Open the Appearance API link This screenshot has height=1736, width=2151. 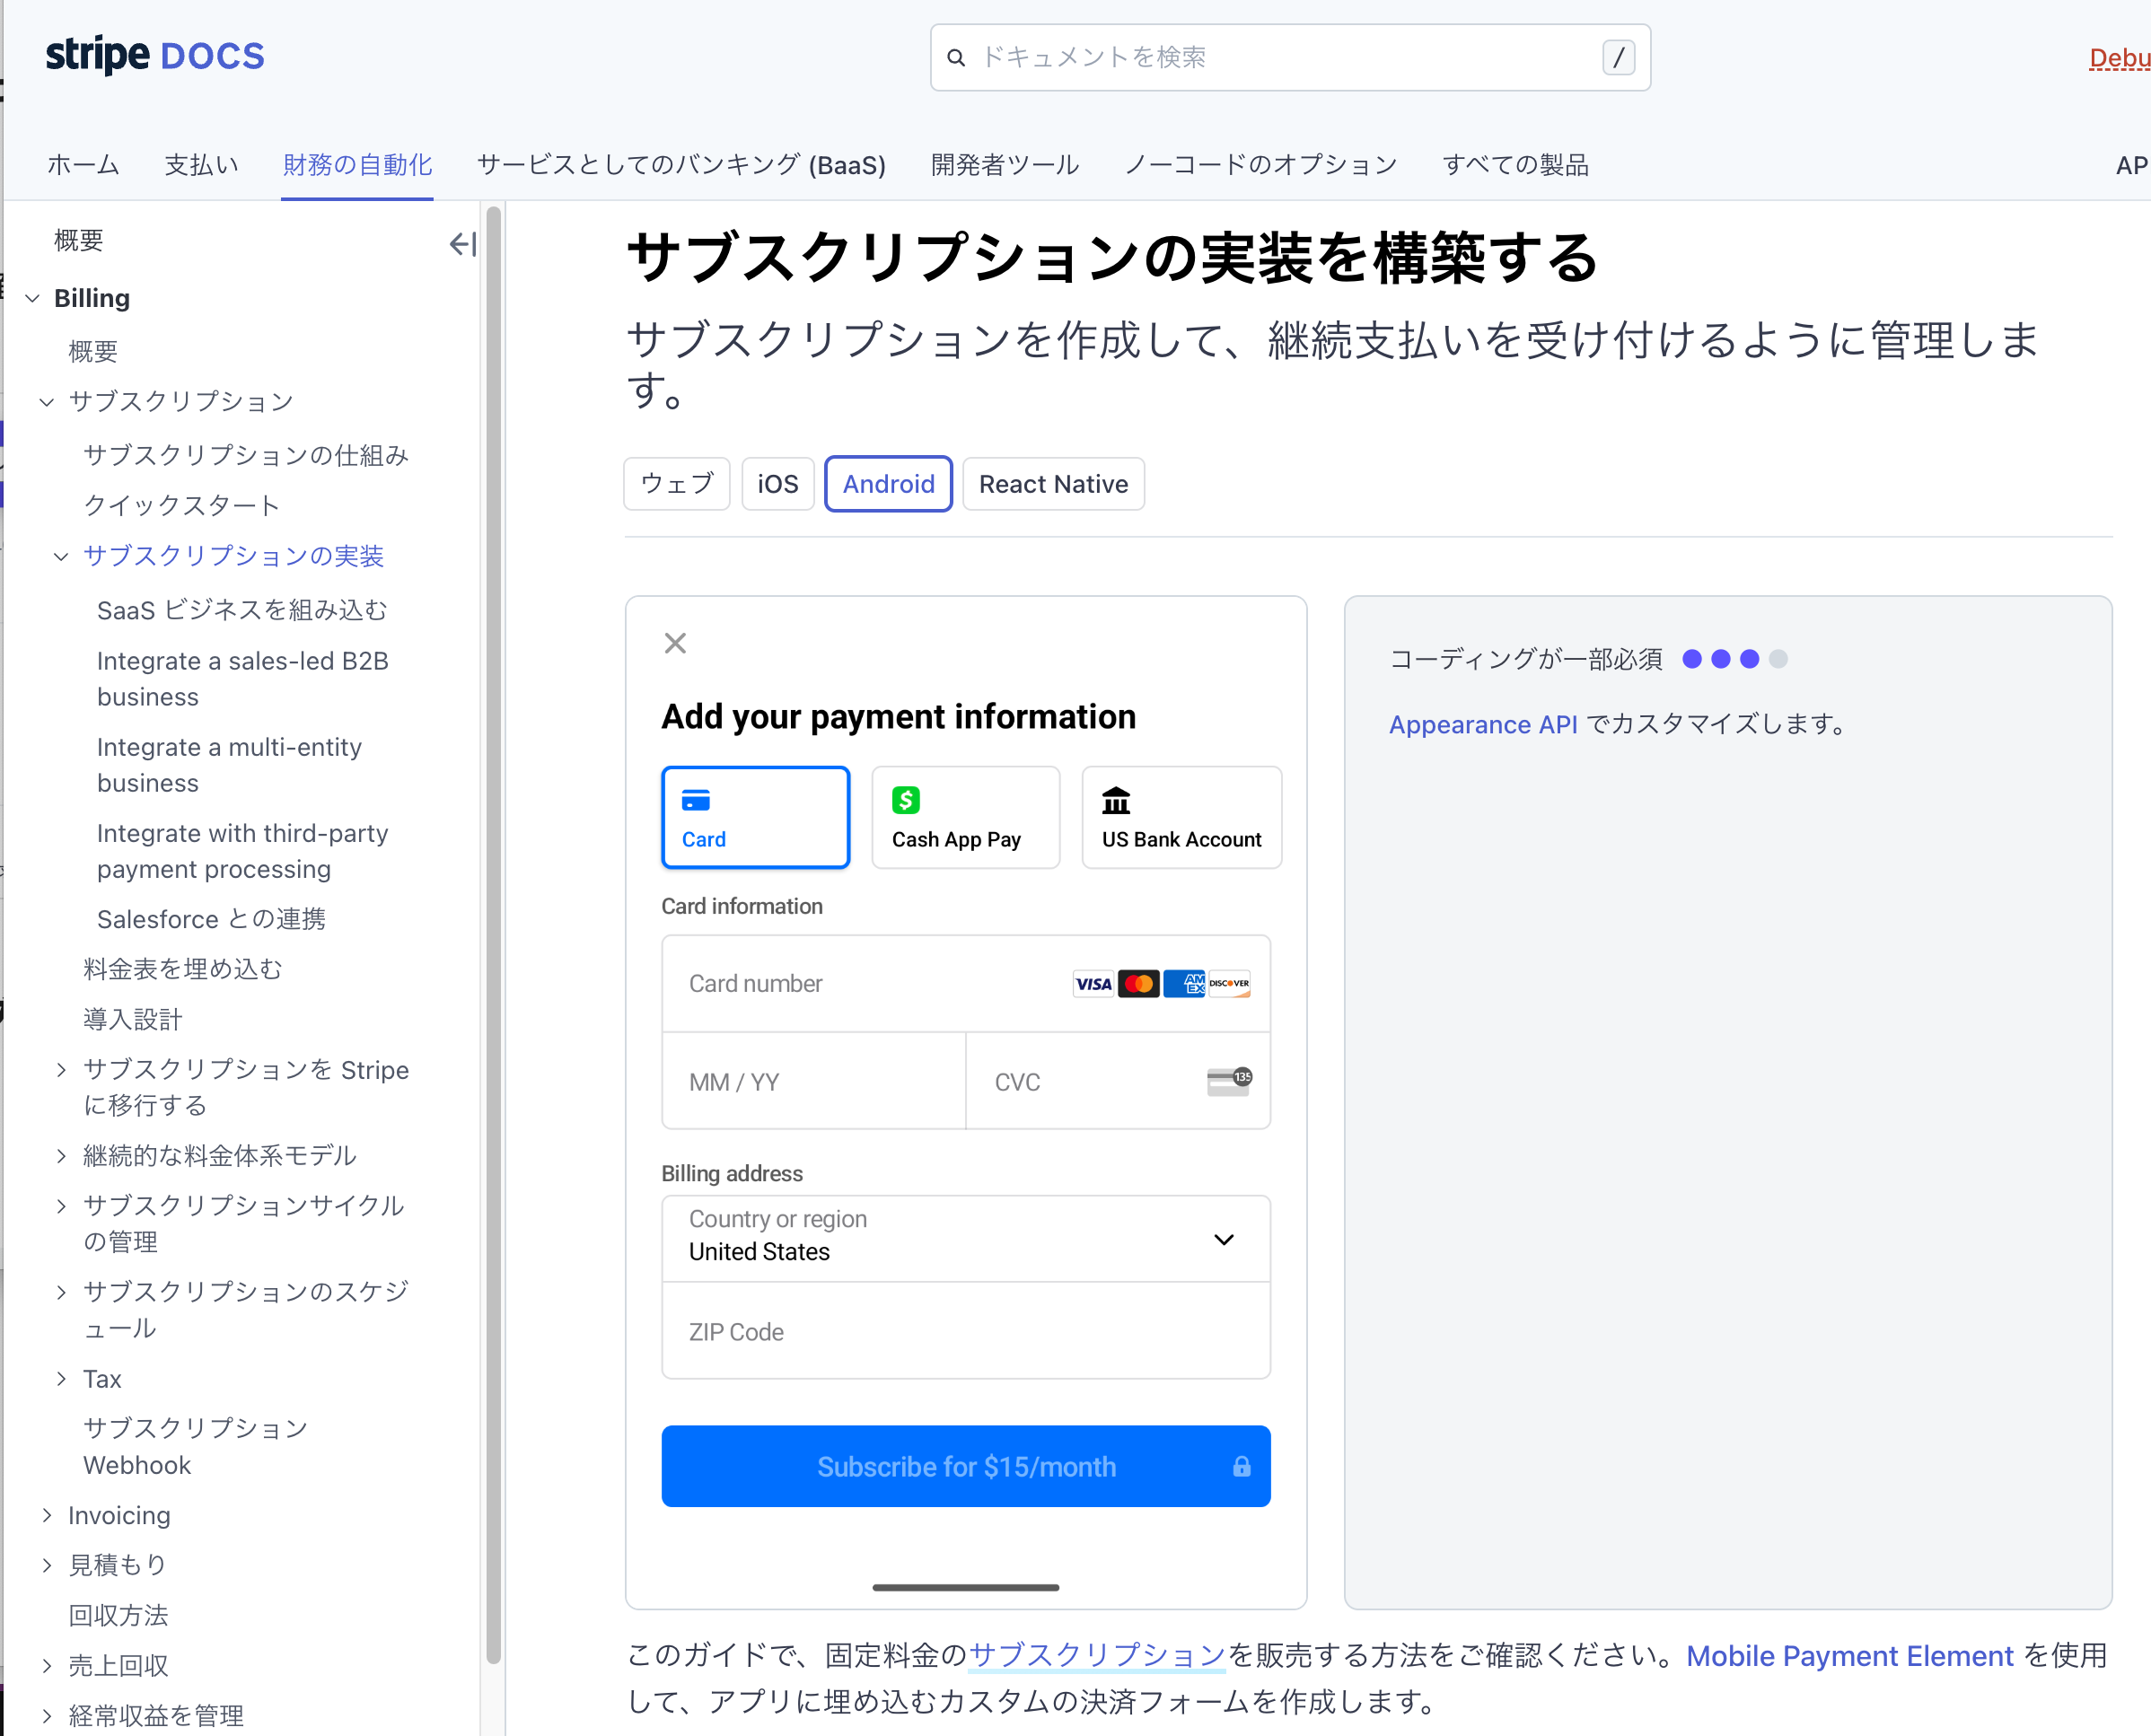pyautogui.click(x=1482, y=724)
